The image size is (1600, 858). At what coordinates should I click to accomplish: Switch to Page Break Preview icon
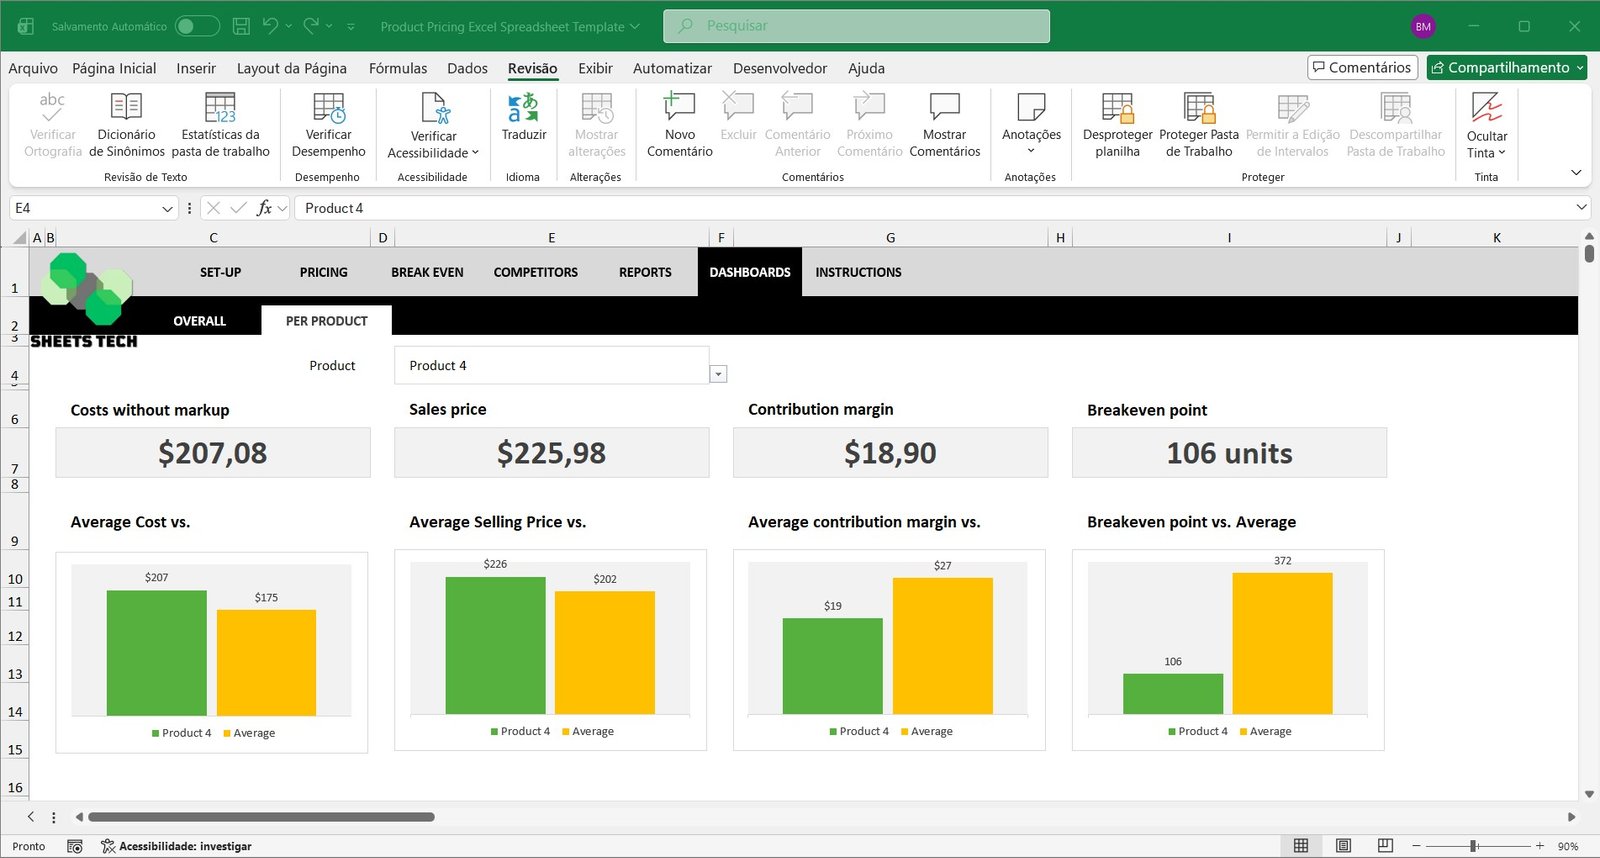click(x=1385, y=846)
